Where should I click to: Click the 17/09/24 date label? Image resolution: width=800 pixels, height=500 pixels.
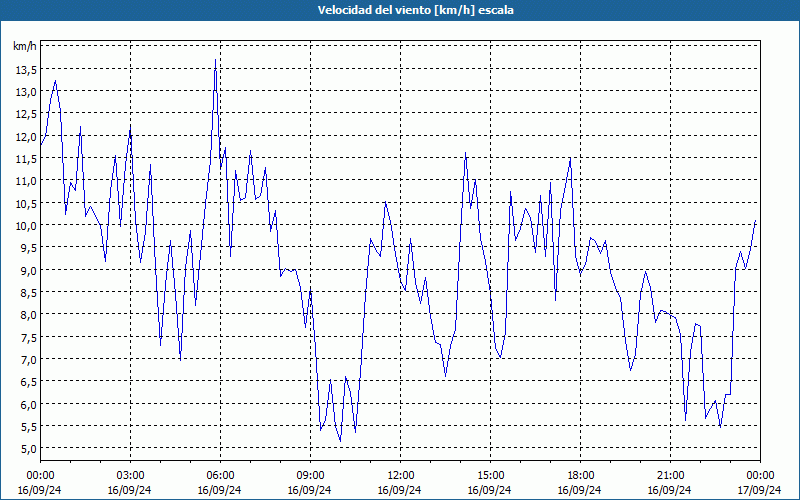(x=759, y=490)
